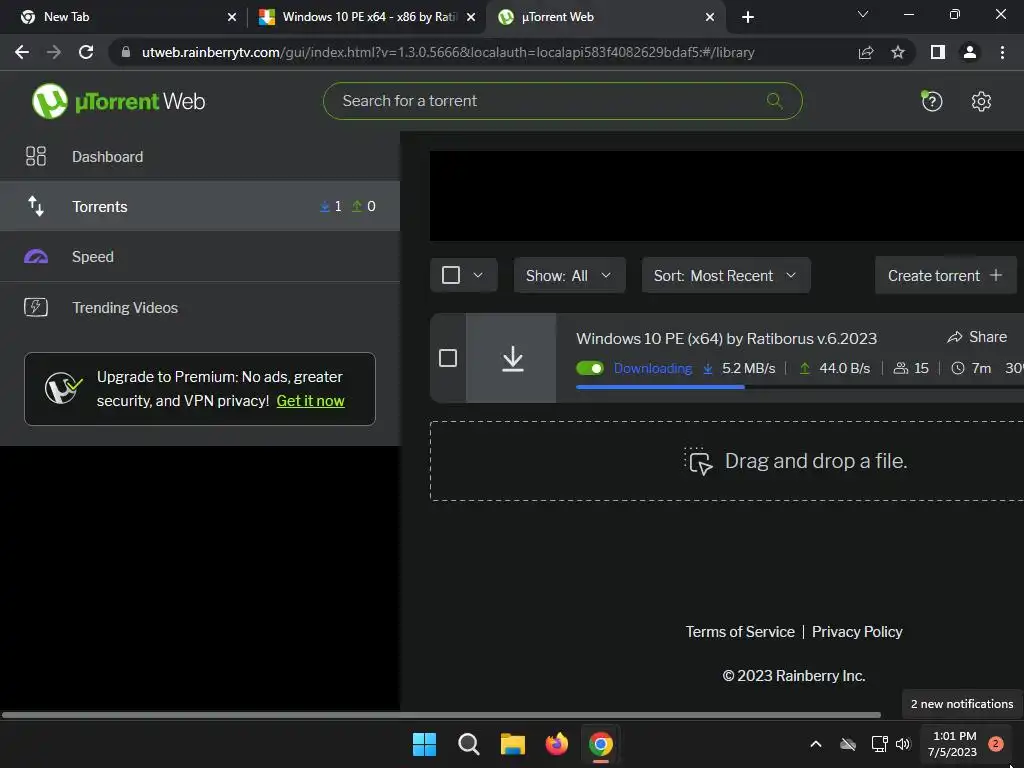
Task: Click the Get it now premium link
Action: (310, 401)
